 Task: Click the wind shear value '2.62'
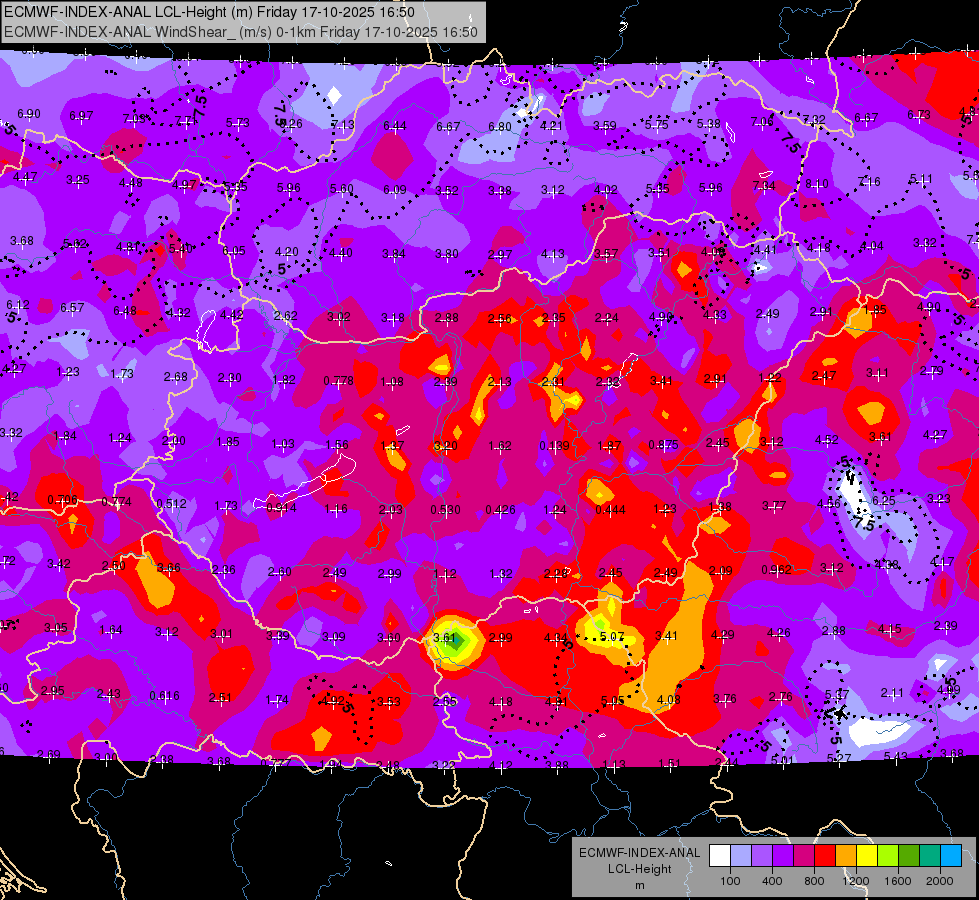pos(285,315)
